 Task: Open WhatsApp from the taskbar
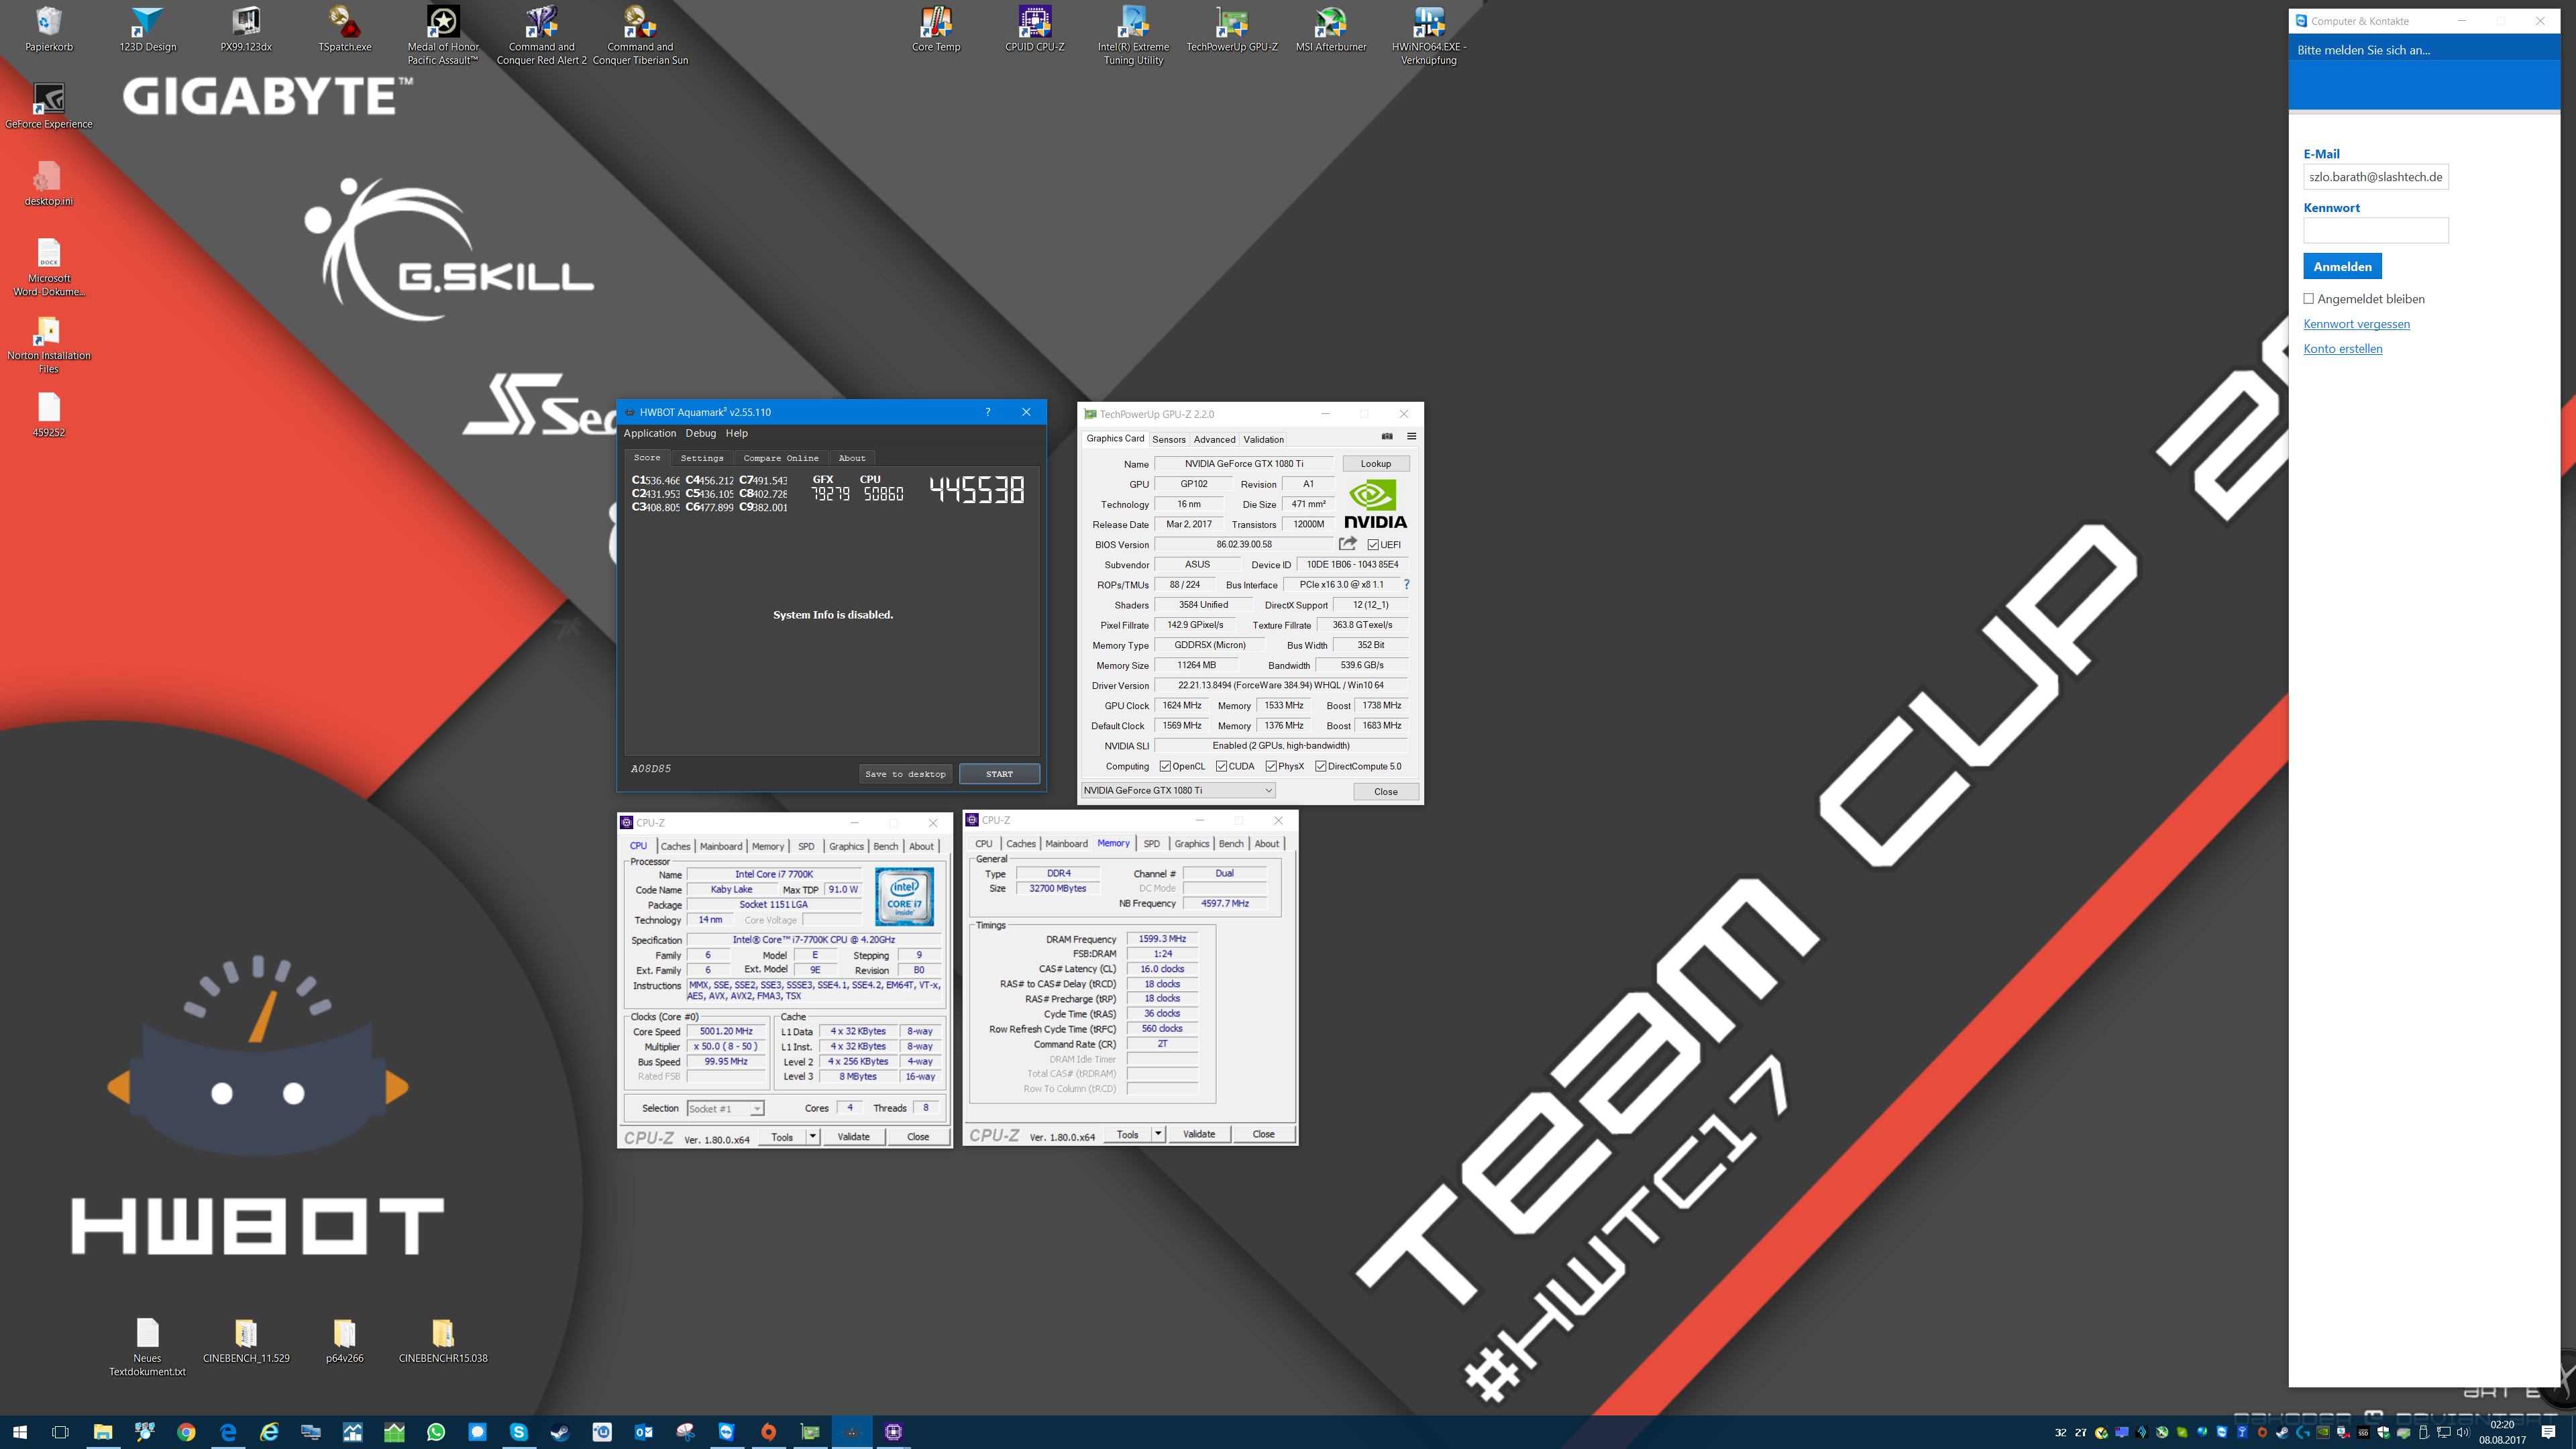[435, 1431]
